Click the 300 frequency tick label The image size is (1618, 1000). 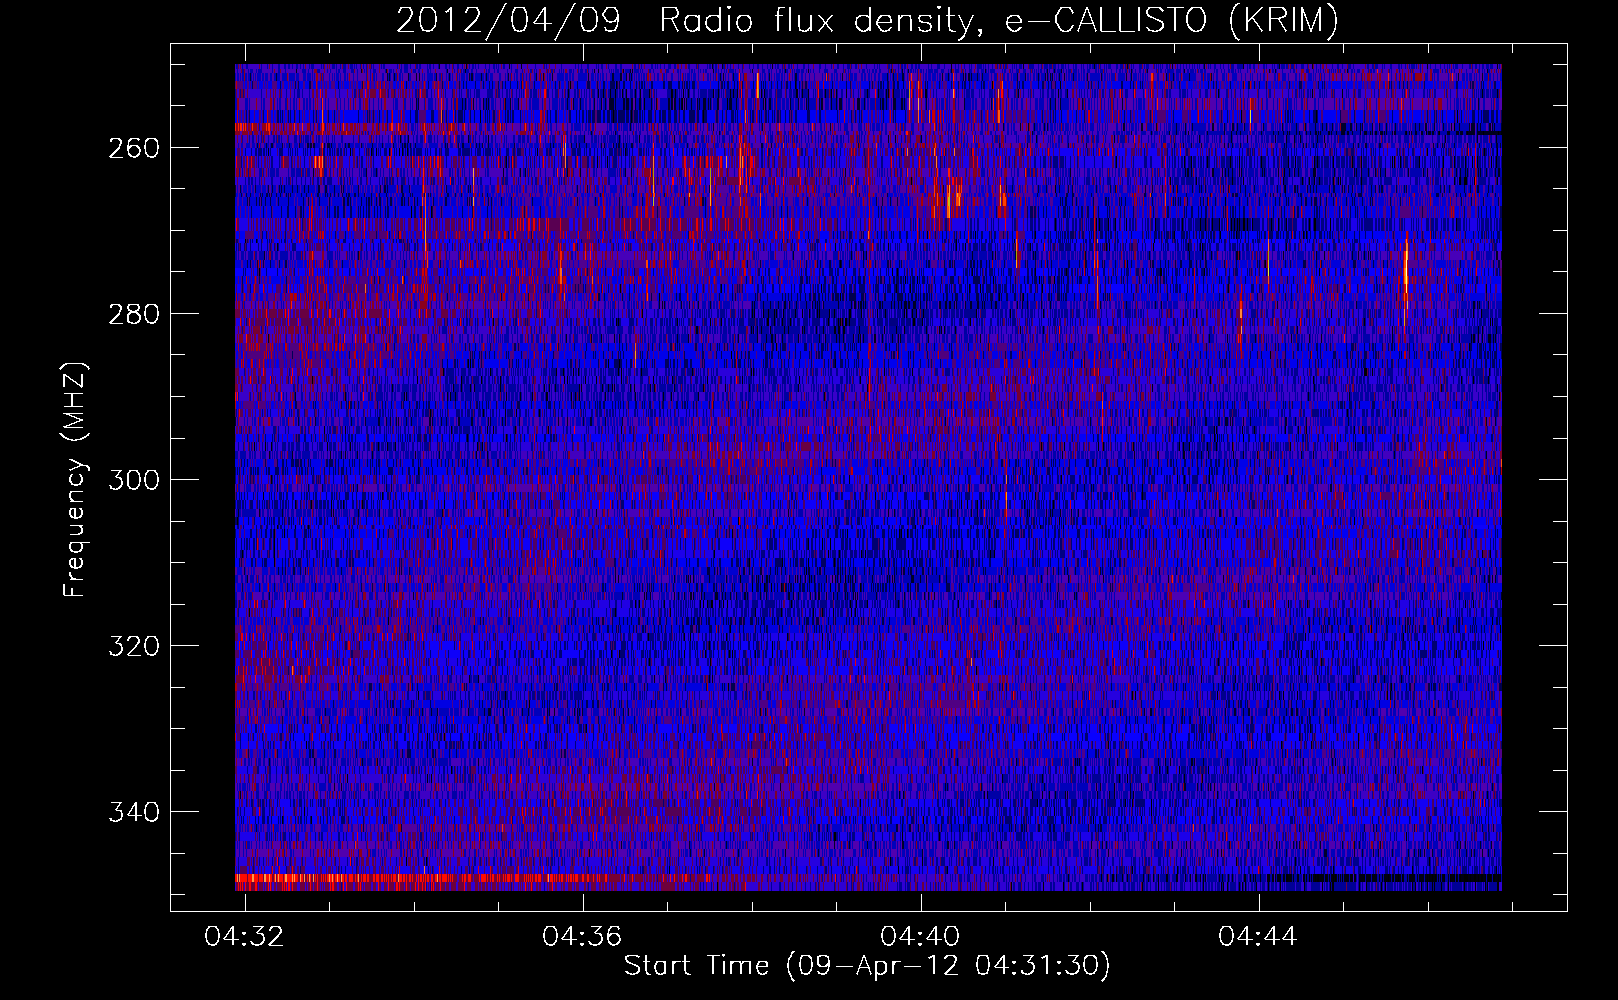click(133, 480)
